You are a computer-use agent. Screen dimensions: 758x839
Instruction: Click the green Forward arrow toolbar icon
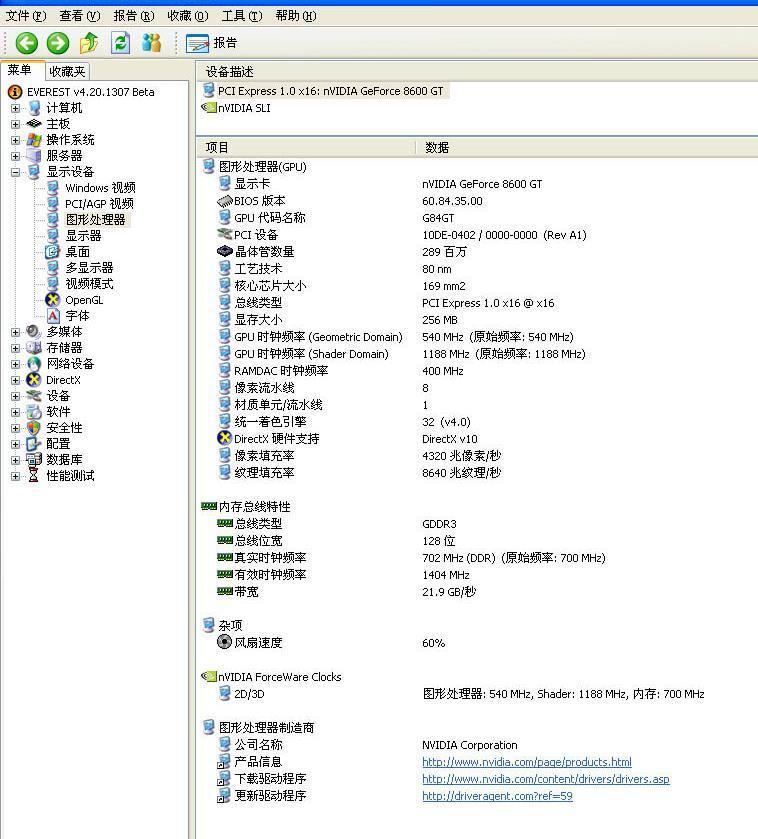[58, 42]
